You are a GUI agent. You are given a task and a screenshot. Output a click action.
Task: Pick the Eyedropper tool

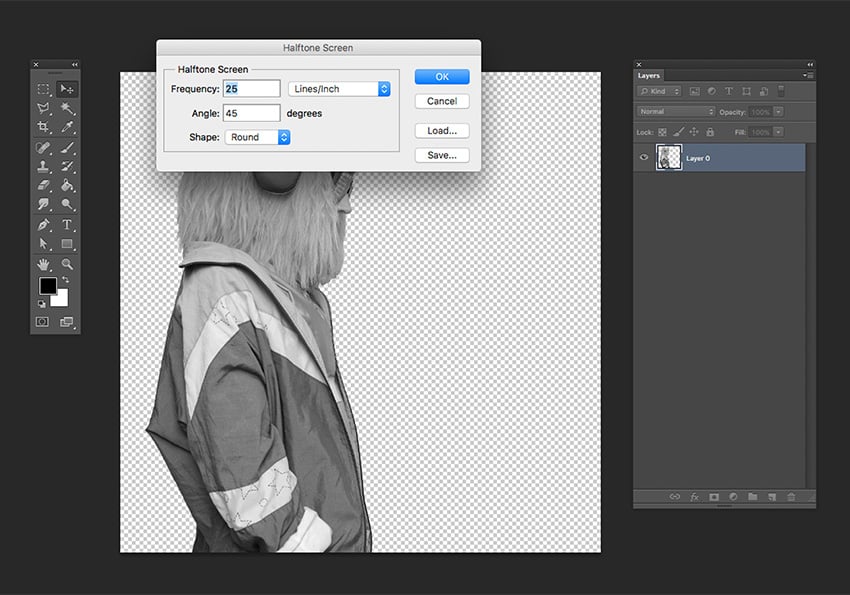(67, 127)
